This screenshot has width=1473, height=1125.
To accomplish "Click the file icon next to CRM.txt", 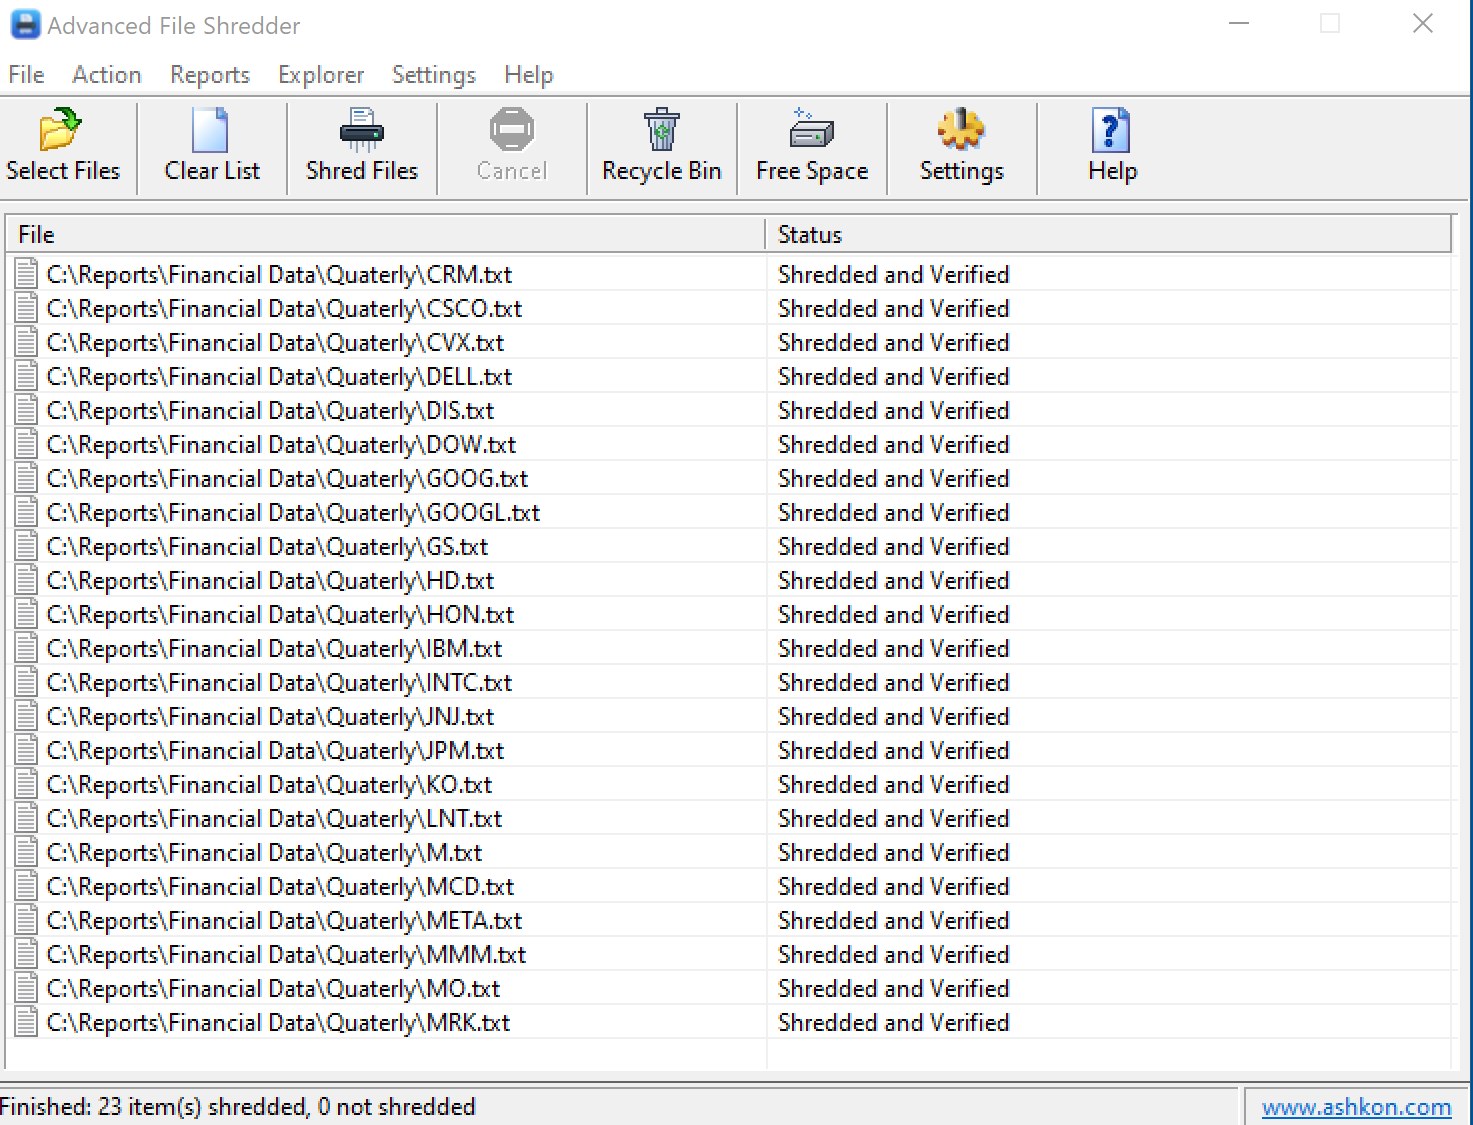I will (x=27, y=274).
